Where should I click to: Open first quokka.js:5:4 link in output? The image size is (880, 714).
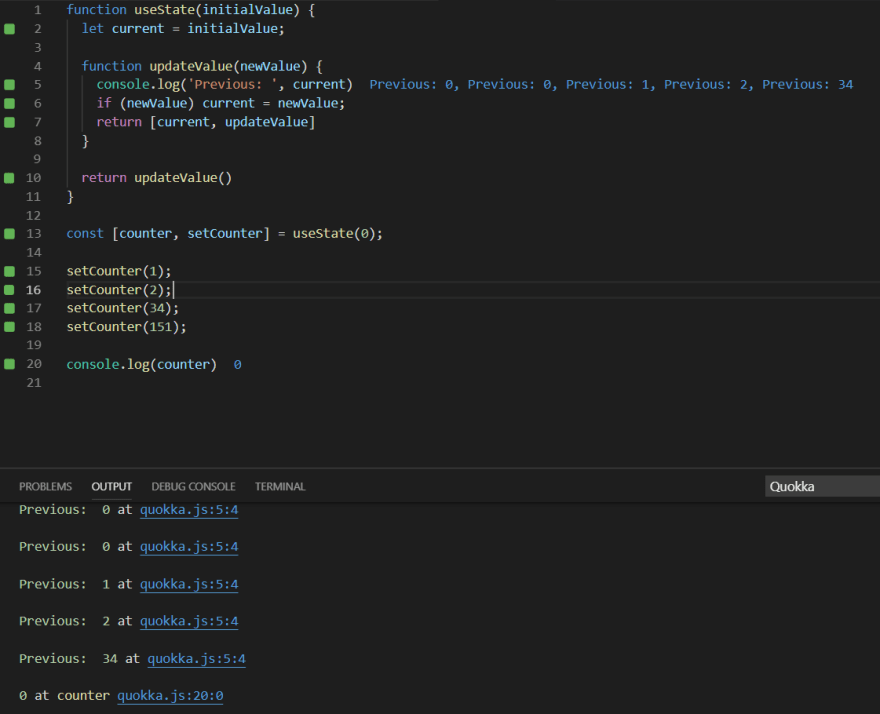pos(189,510)
